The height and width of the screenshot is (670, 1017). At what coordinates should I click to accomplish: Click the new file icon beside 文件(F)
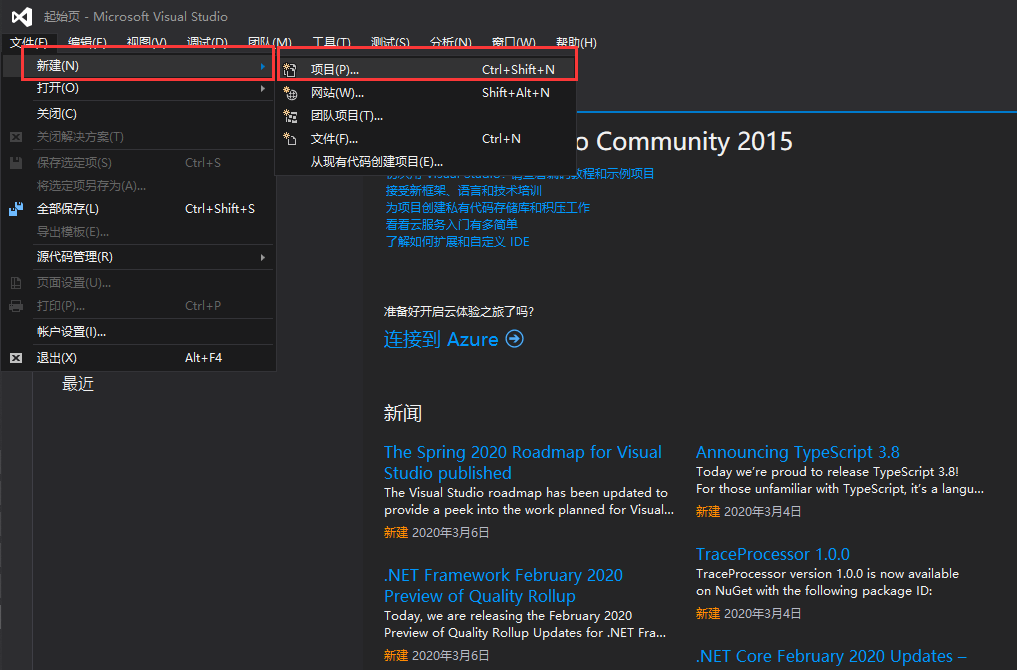(290, 139)
